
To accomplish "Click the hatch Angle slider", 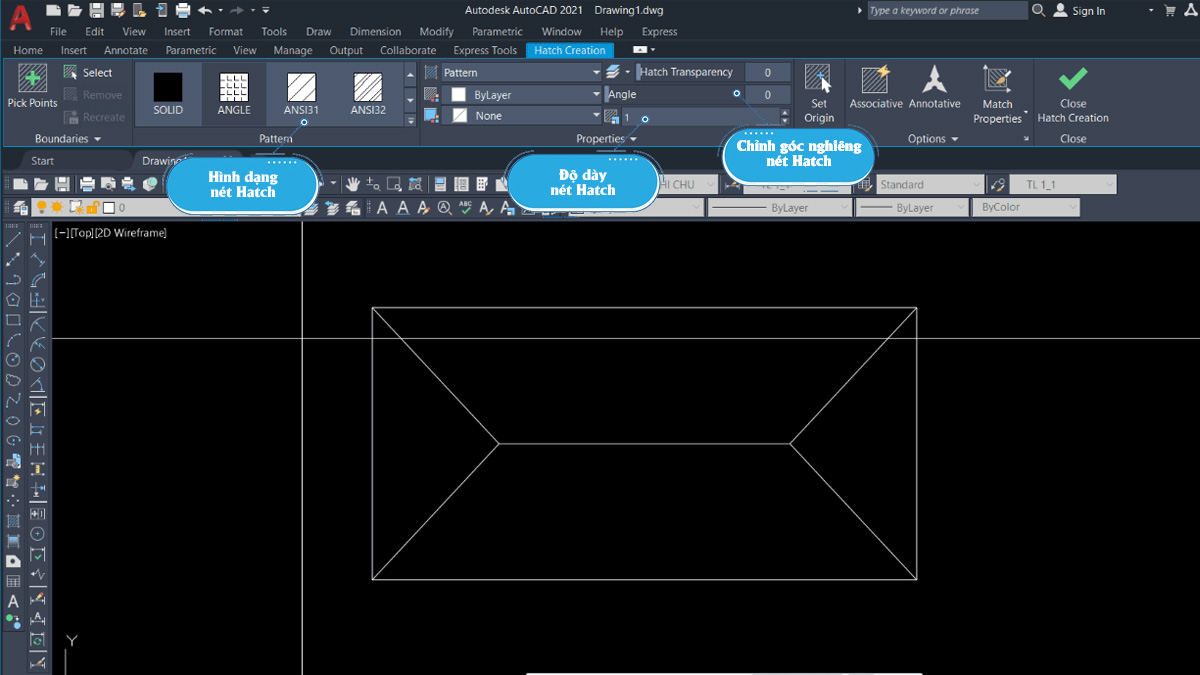I will click(x=676, y=94).
